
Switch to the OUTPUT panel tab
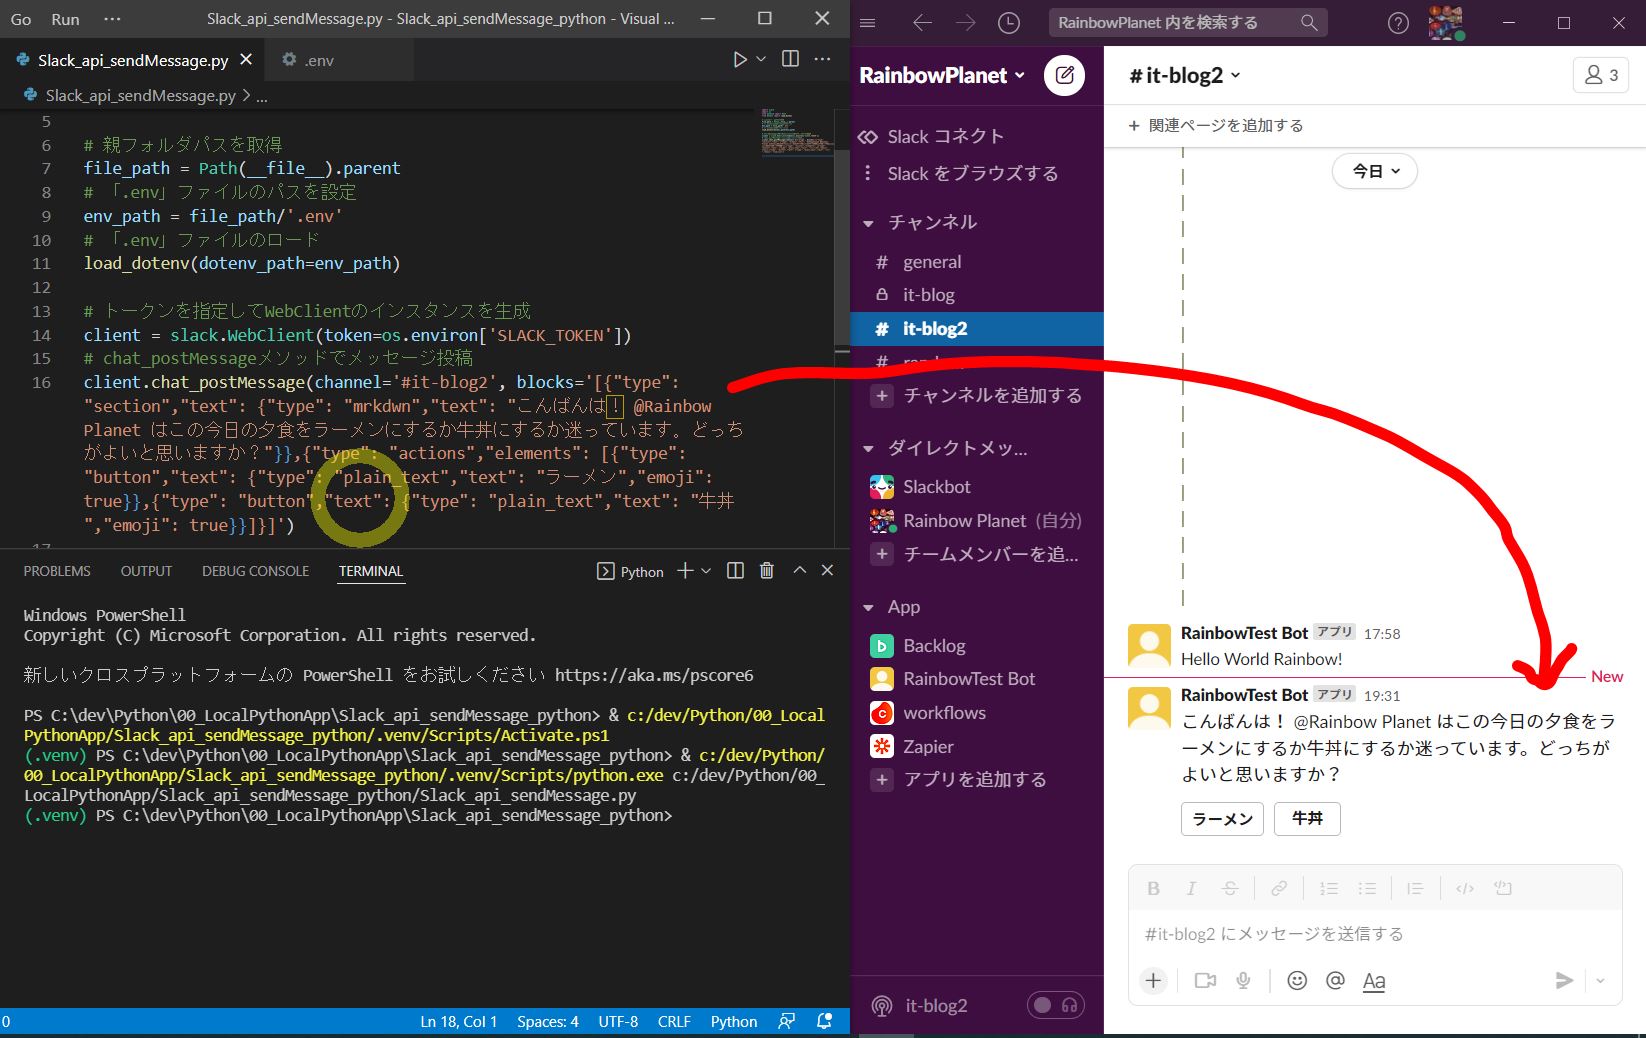tap(146, 571)
